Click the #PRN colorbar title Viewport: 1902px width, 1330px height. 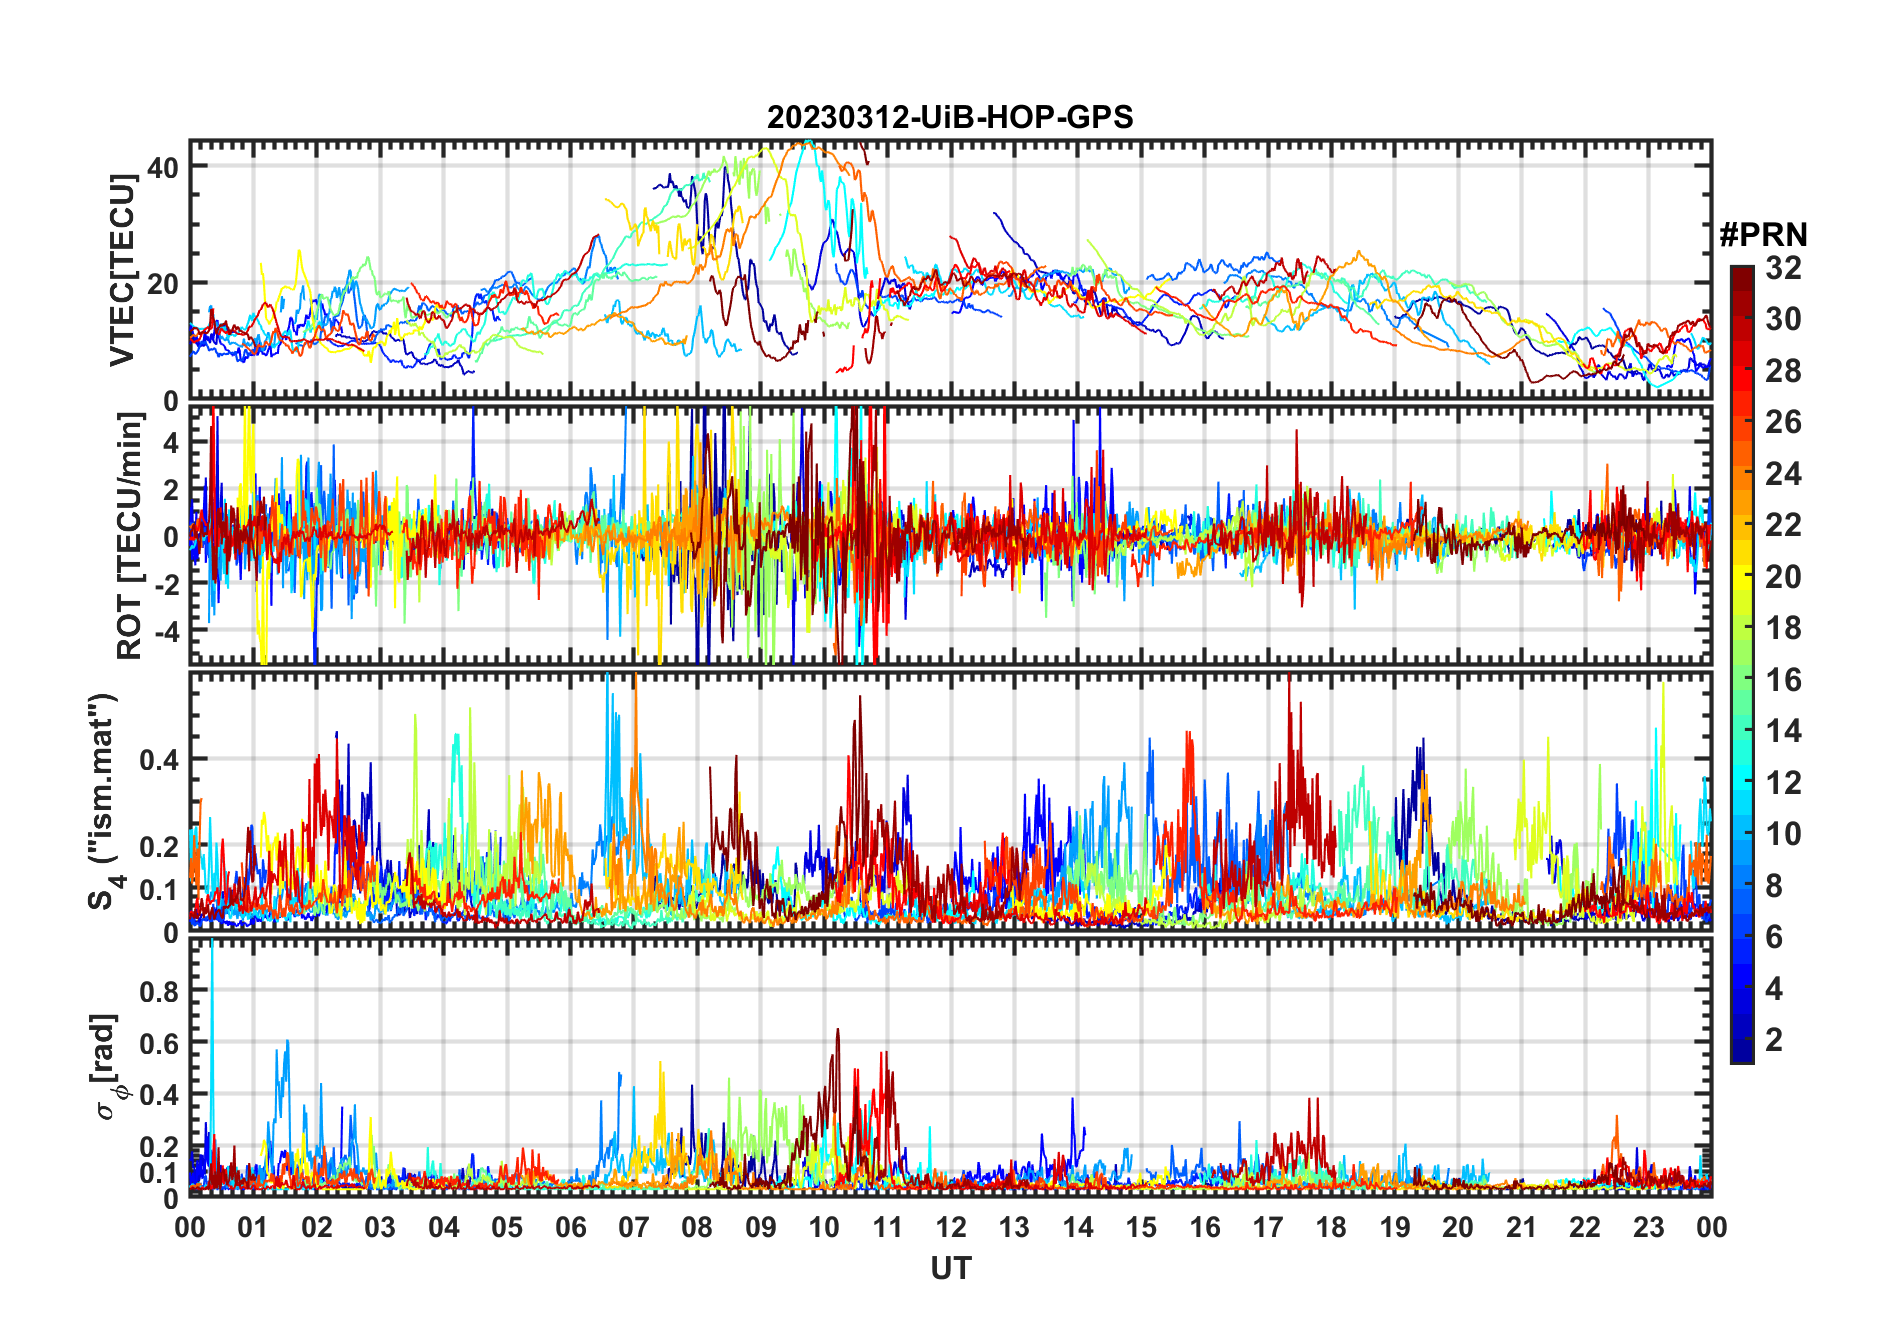(1764, 235)
